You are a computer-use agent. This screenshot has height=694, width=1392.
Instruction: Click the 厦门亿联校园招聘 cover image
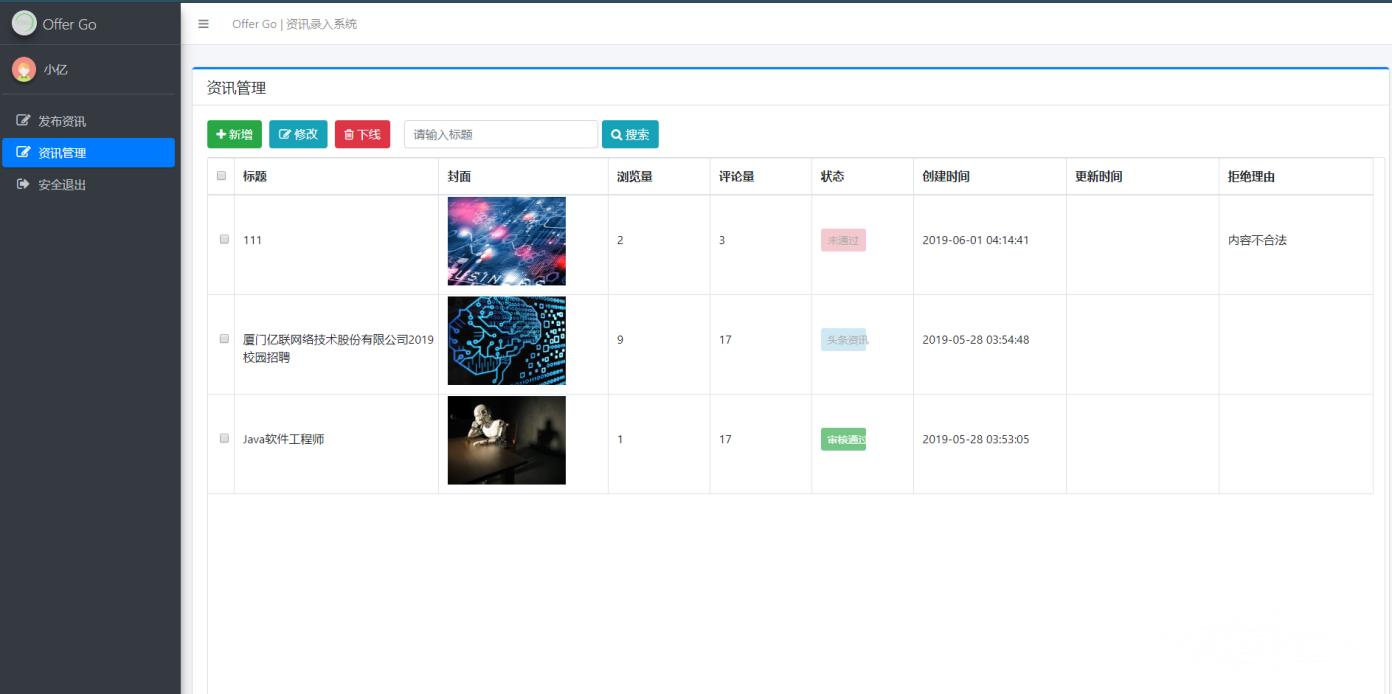point(506,340)
